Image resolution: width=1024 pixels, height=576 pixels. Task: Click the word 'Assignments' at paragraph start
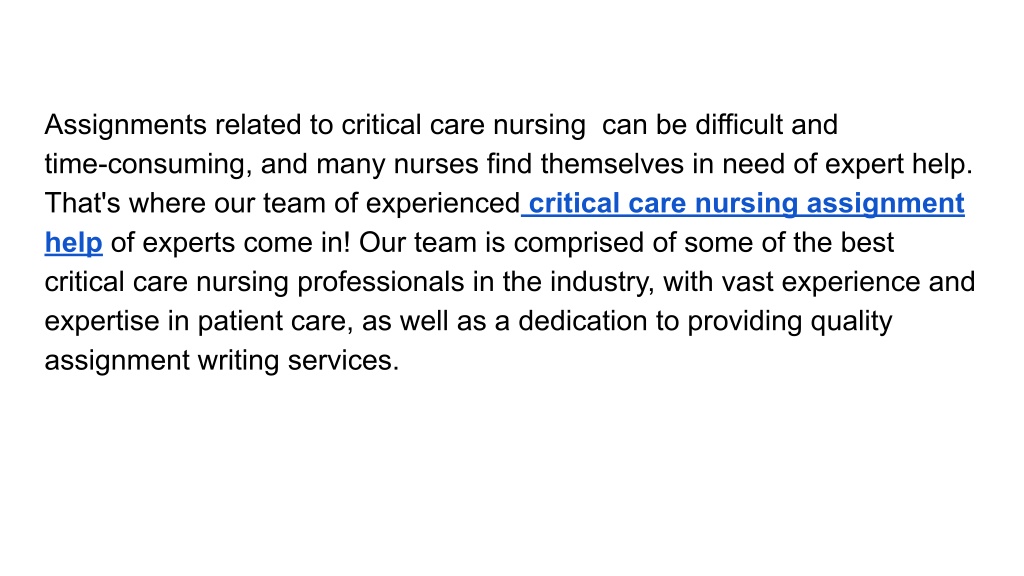[125, 125]
